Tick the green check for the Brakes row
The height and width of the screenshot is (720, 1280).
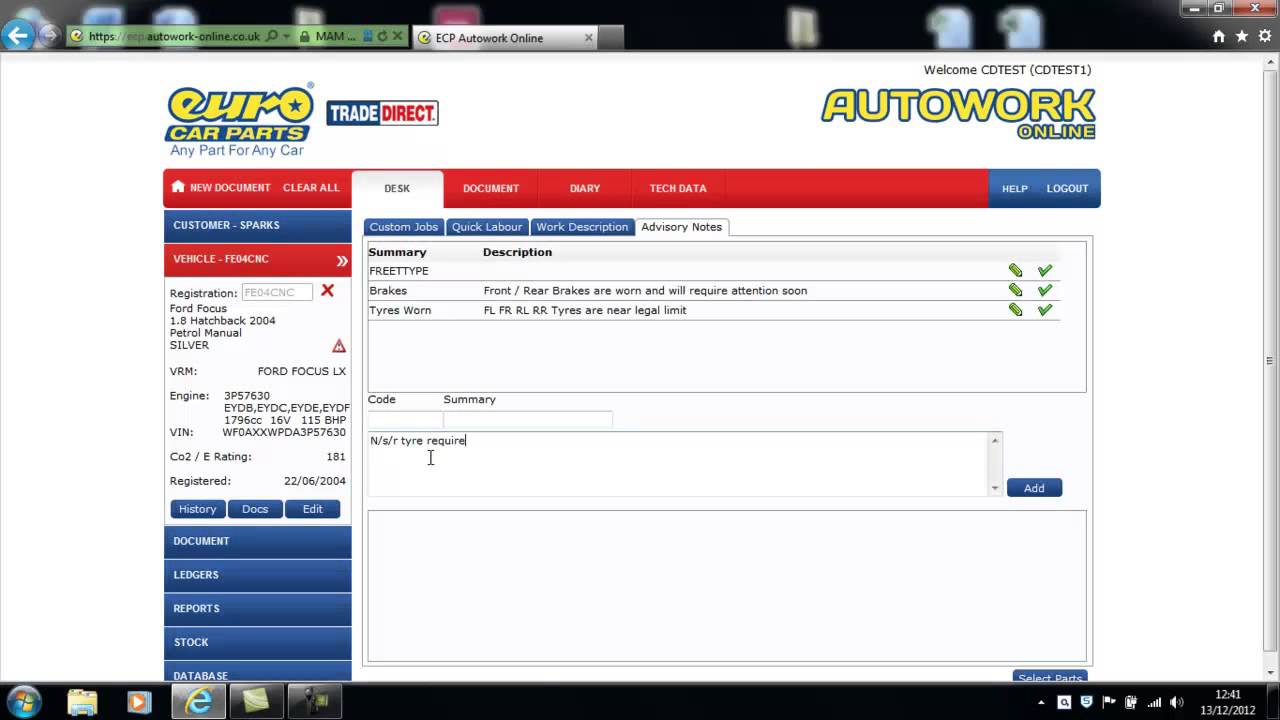(x=1045, y=290)
